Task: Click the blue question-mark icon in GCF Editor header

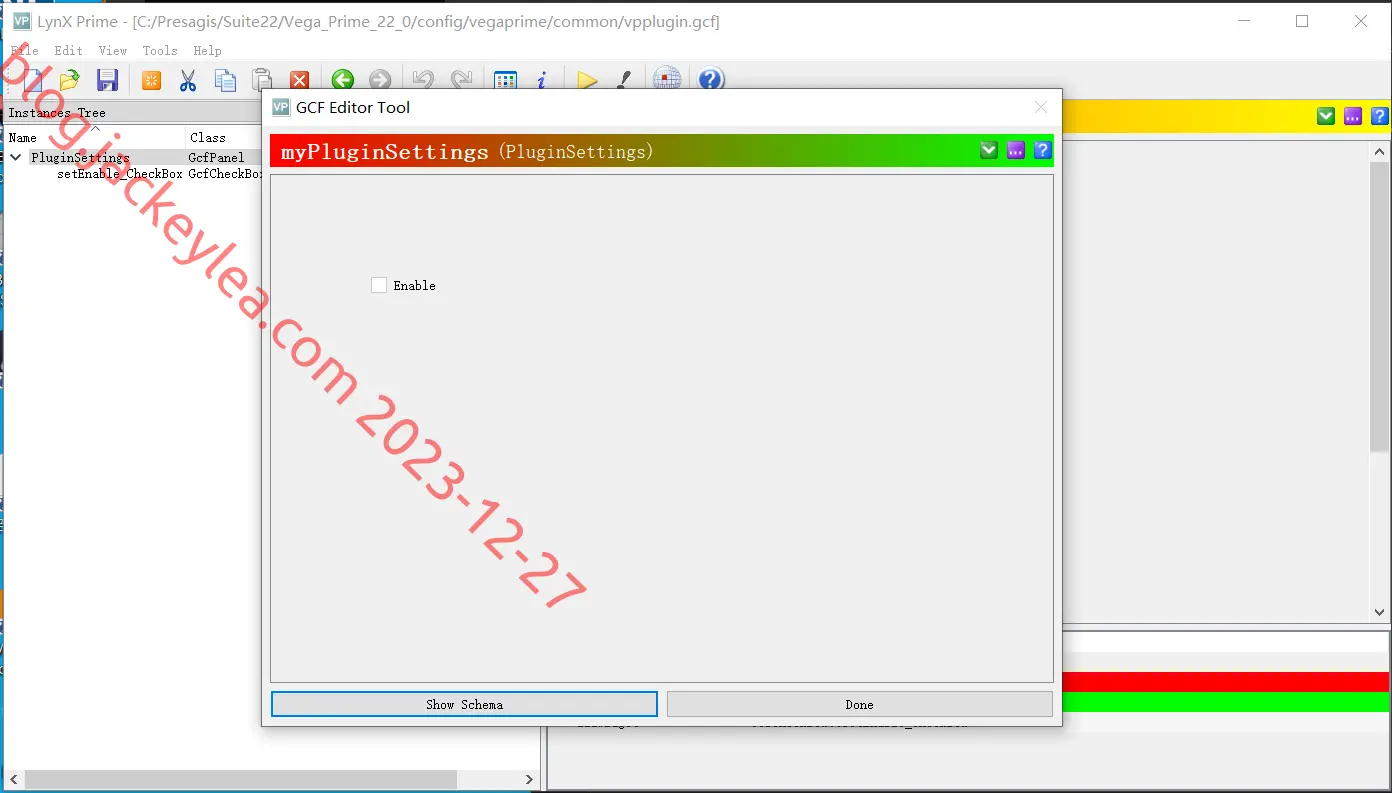Action: coord(1042,150)
